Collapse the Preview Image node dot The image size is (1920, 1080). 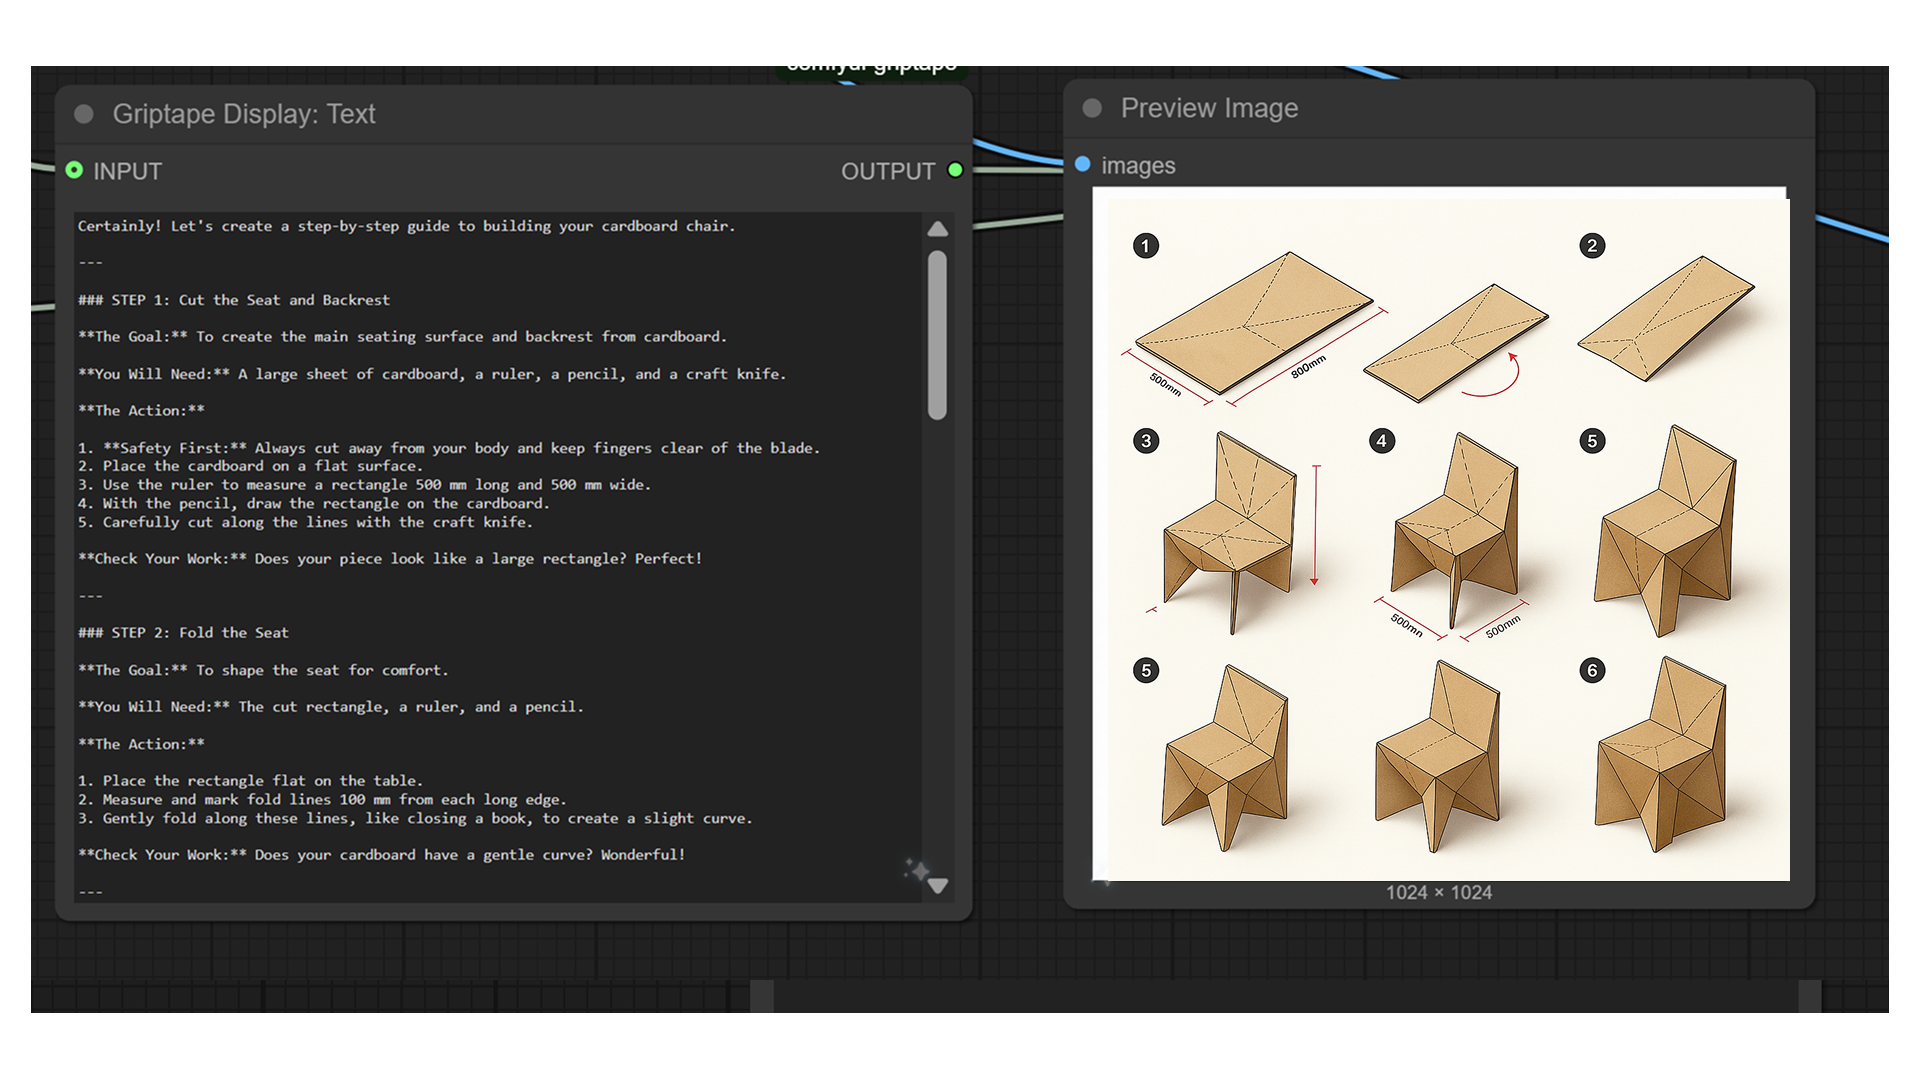point(1092,108)
